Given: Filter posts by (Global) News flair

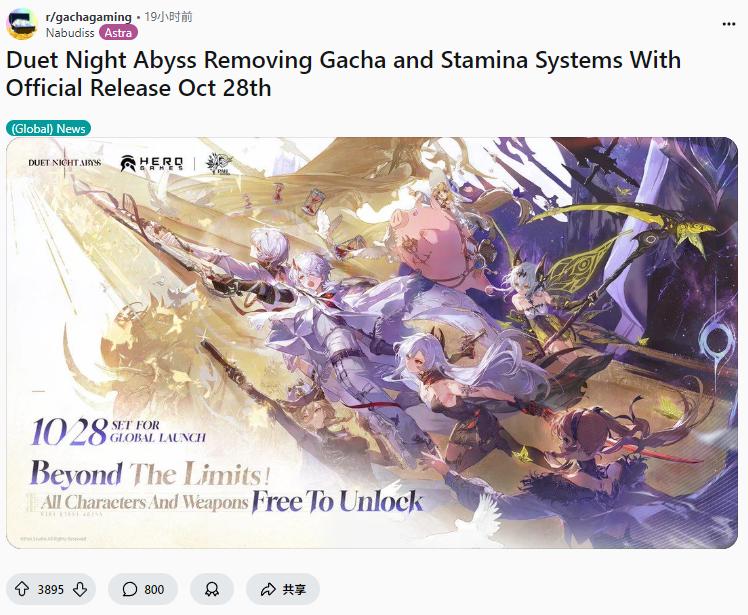Looking at the screenshot, I should [x=48, y=129].
